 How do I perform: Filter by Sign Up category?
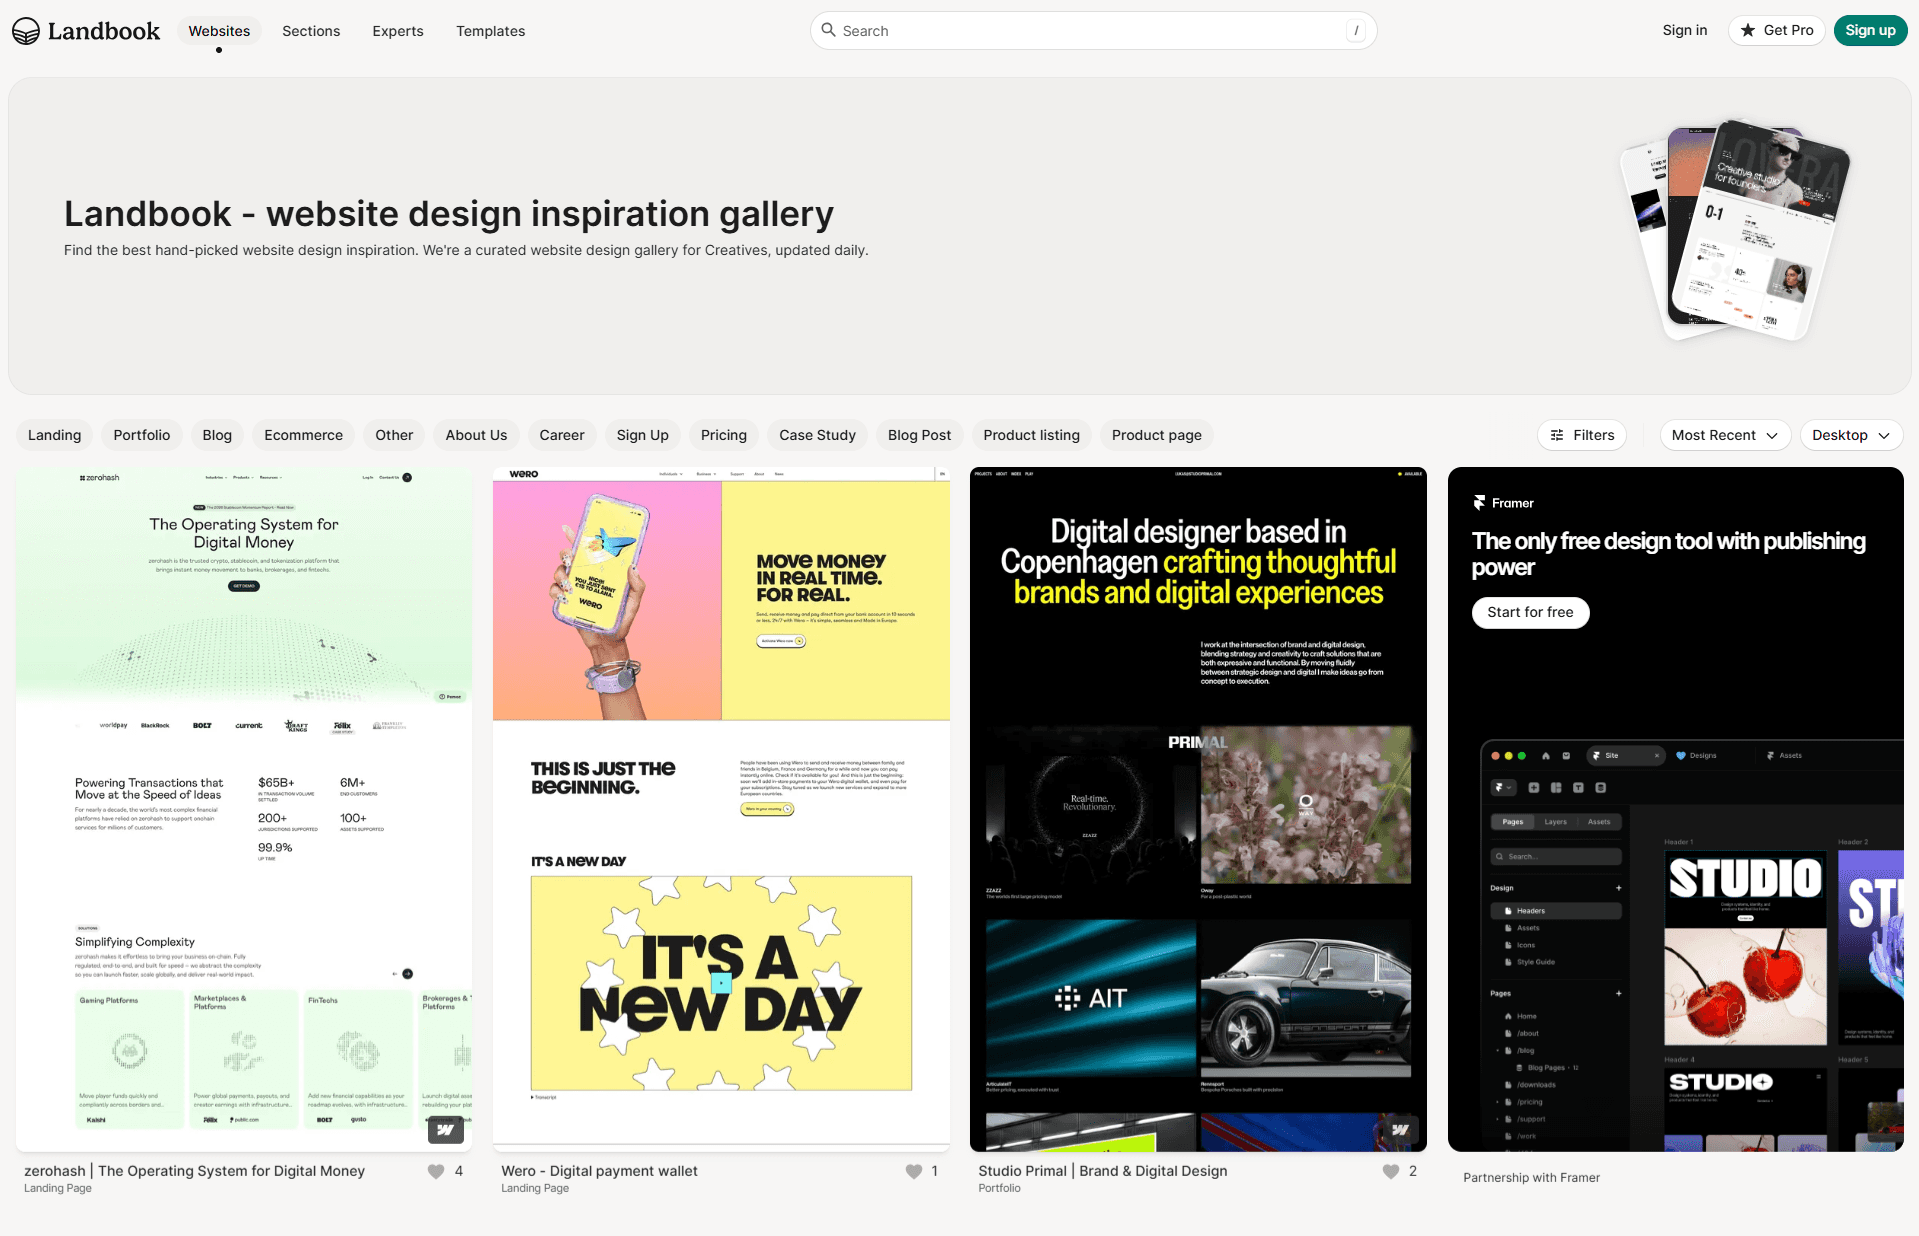643,435
